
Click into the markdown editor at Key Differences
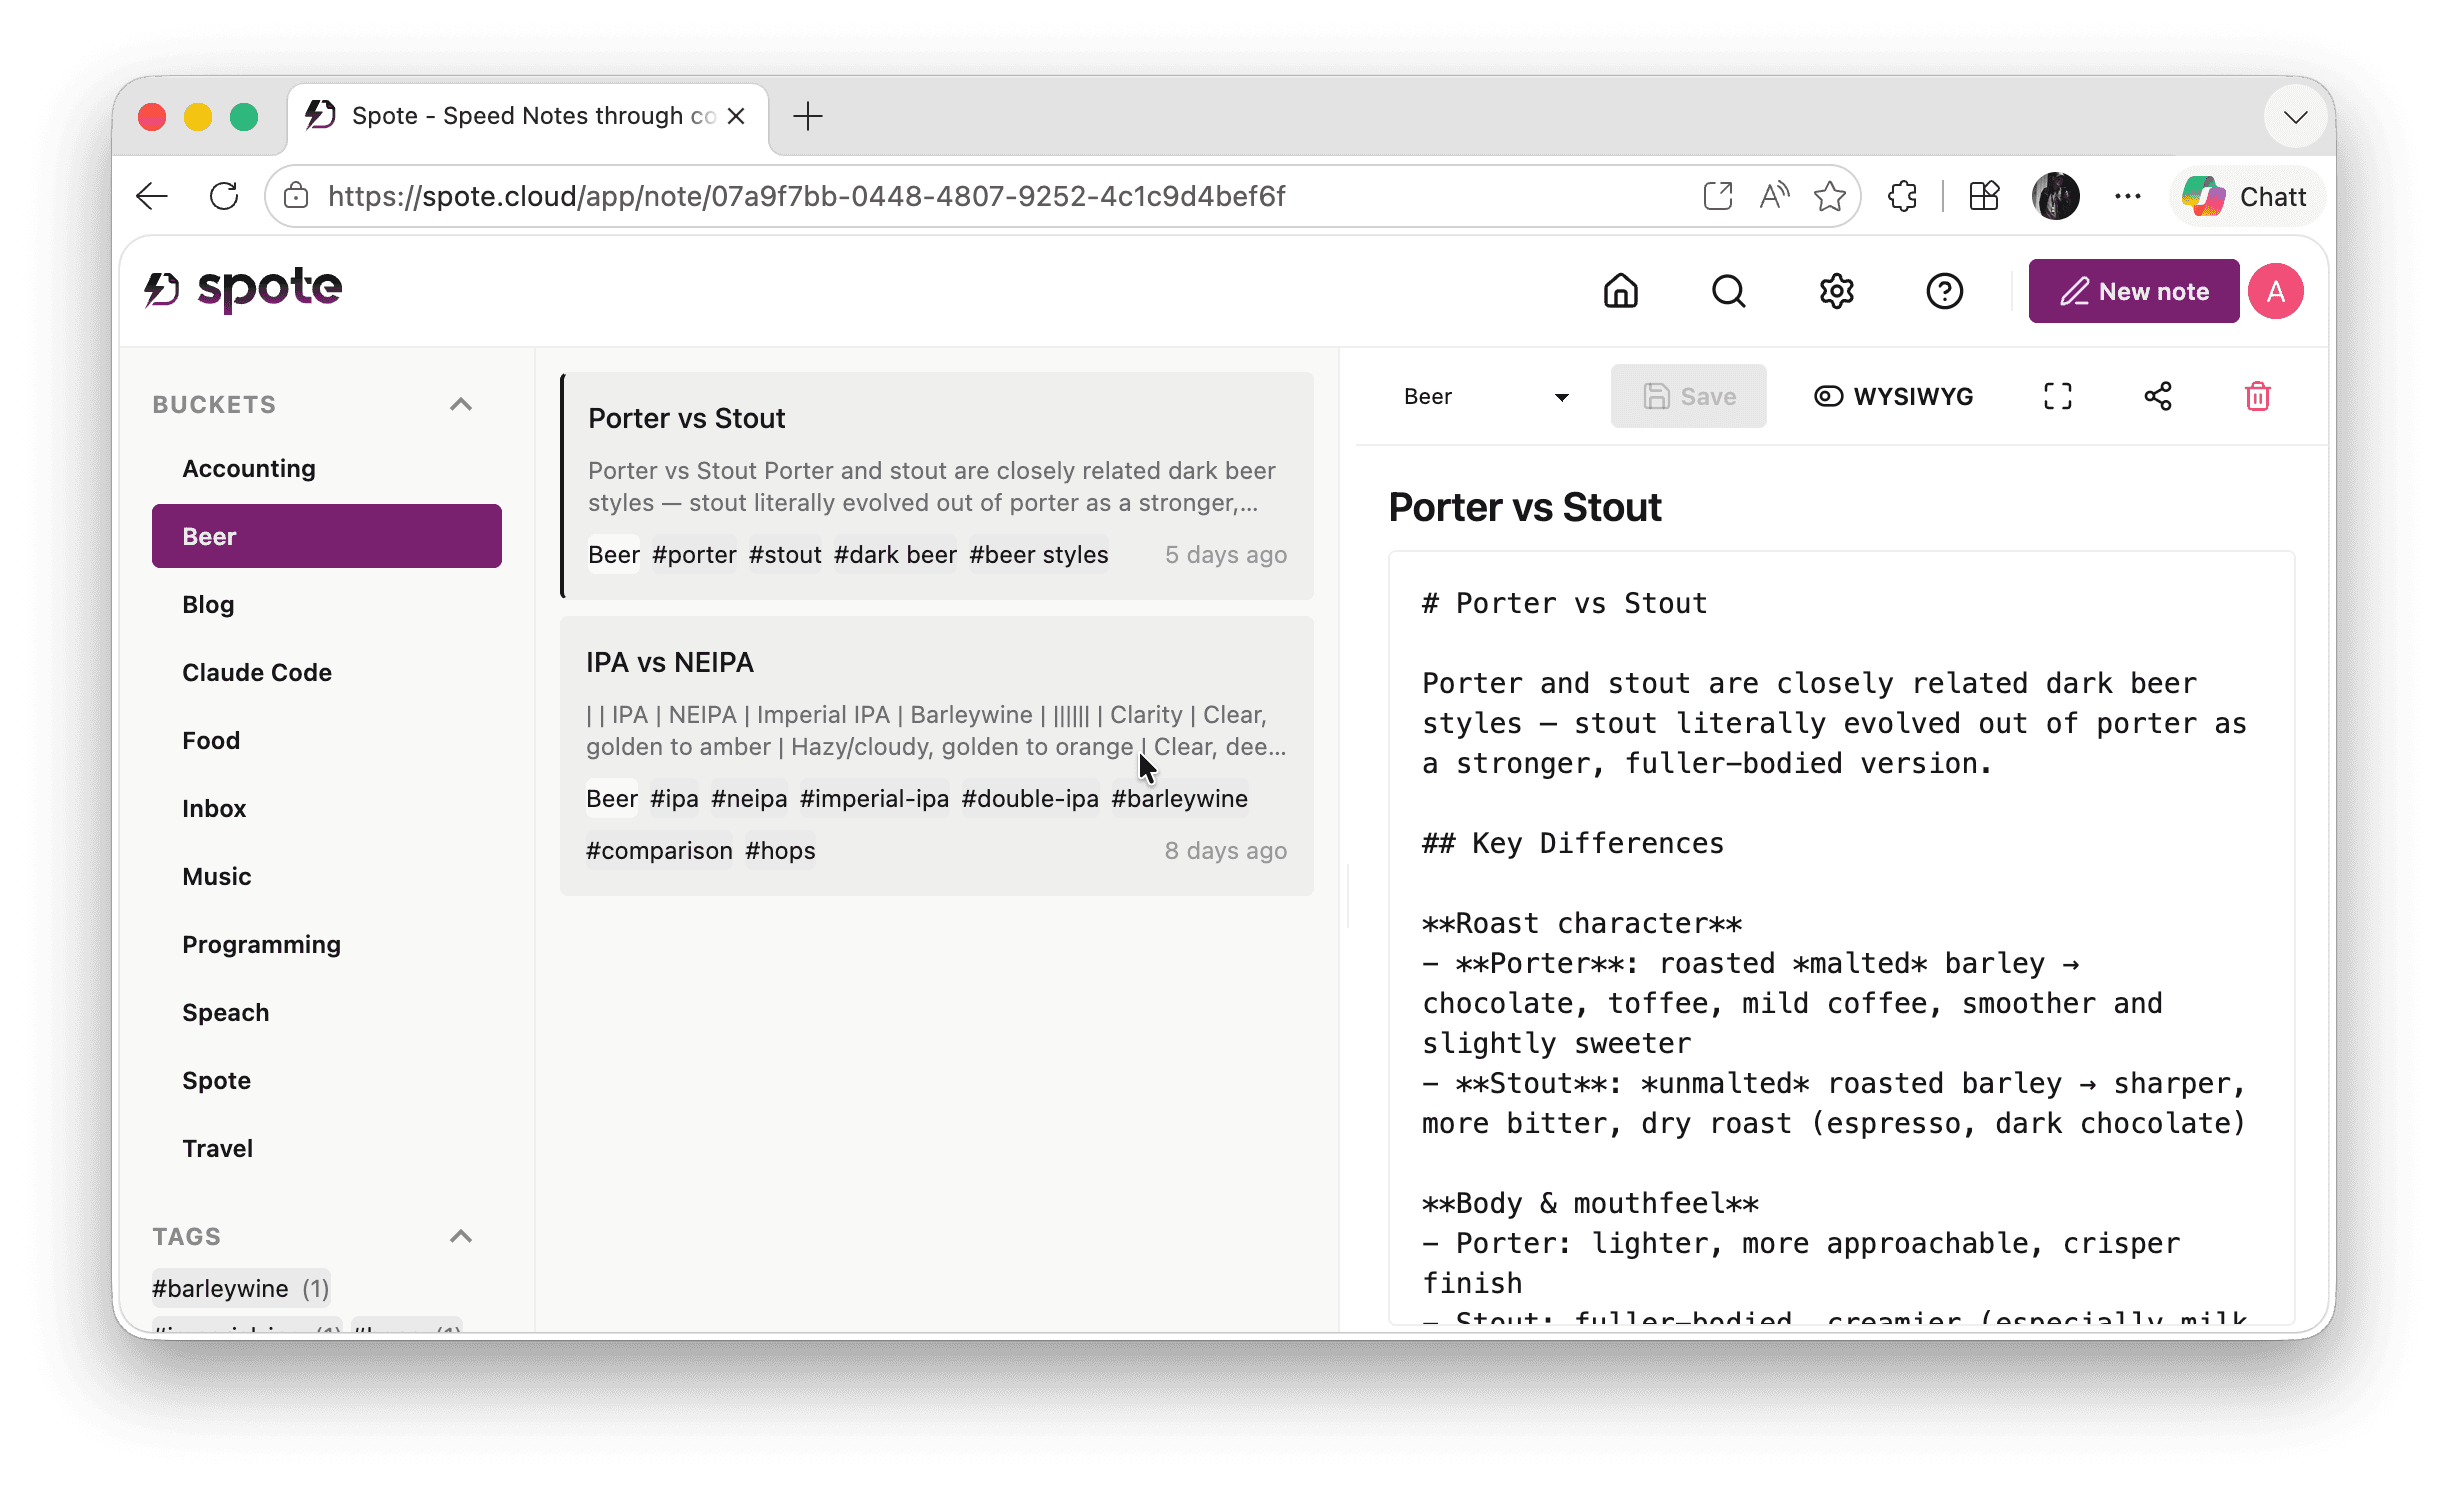click(x=1573, y=843)
